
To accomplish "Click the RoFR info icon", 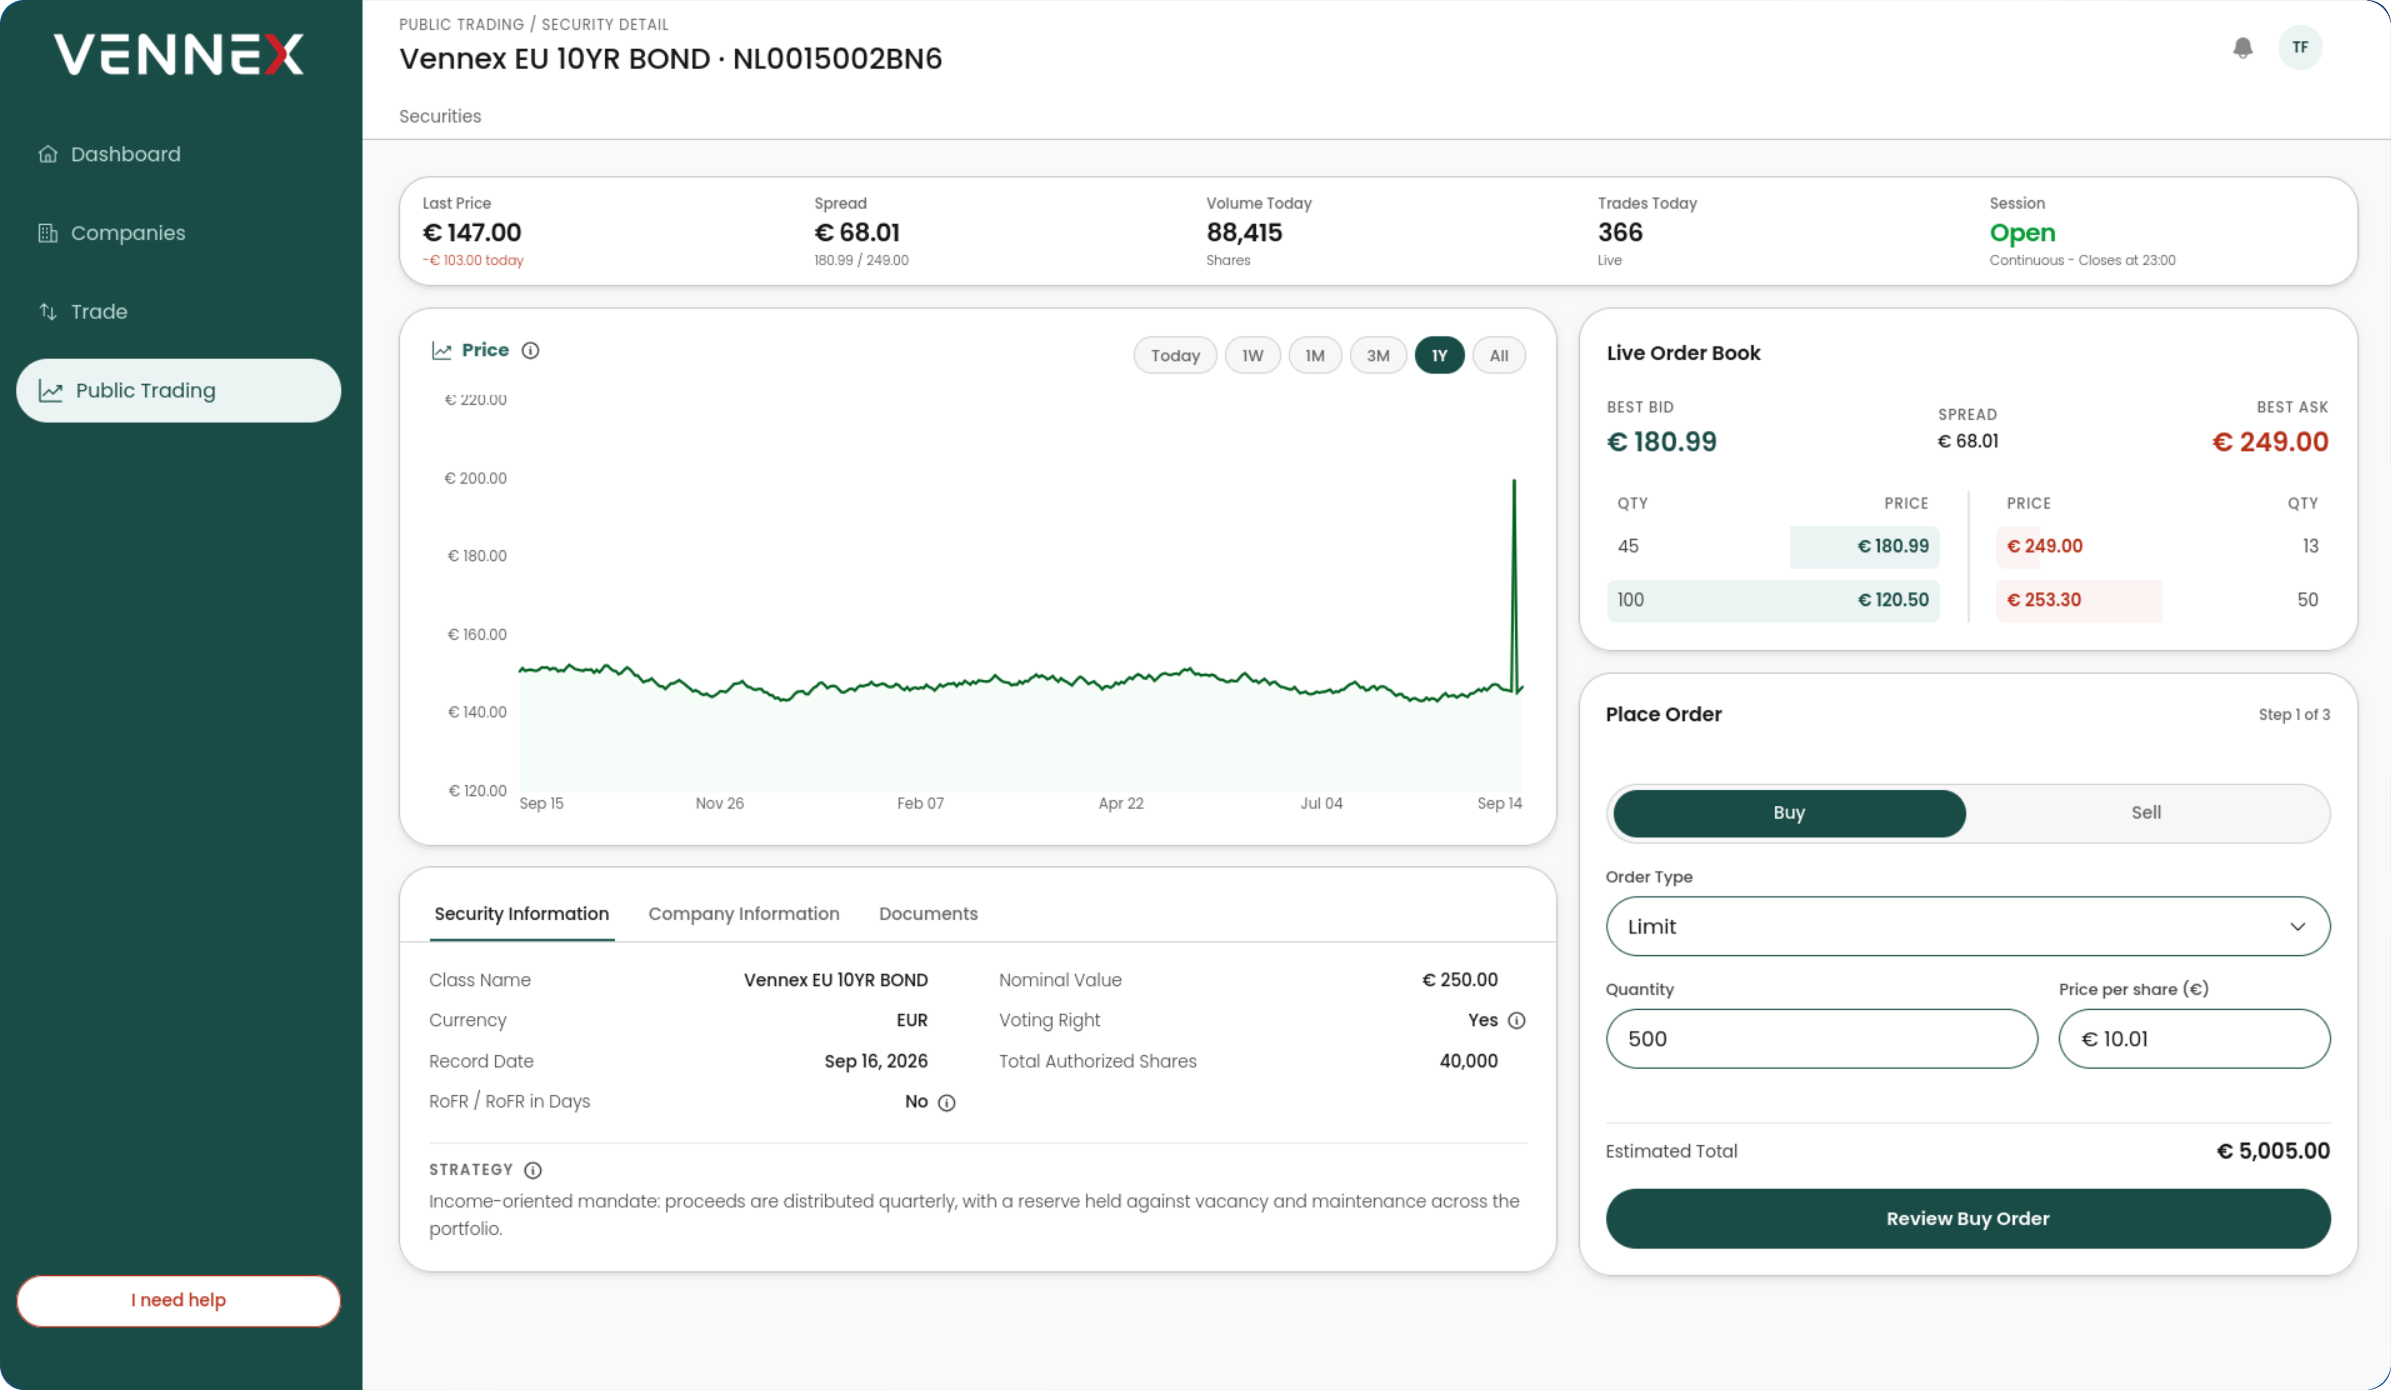I will 947,1102.
